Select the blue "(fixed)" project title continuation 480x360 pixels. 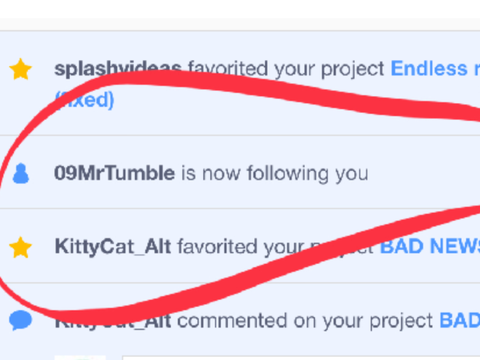coord(84,99)
